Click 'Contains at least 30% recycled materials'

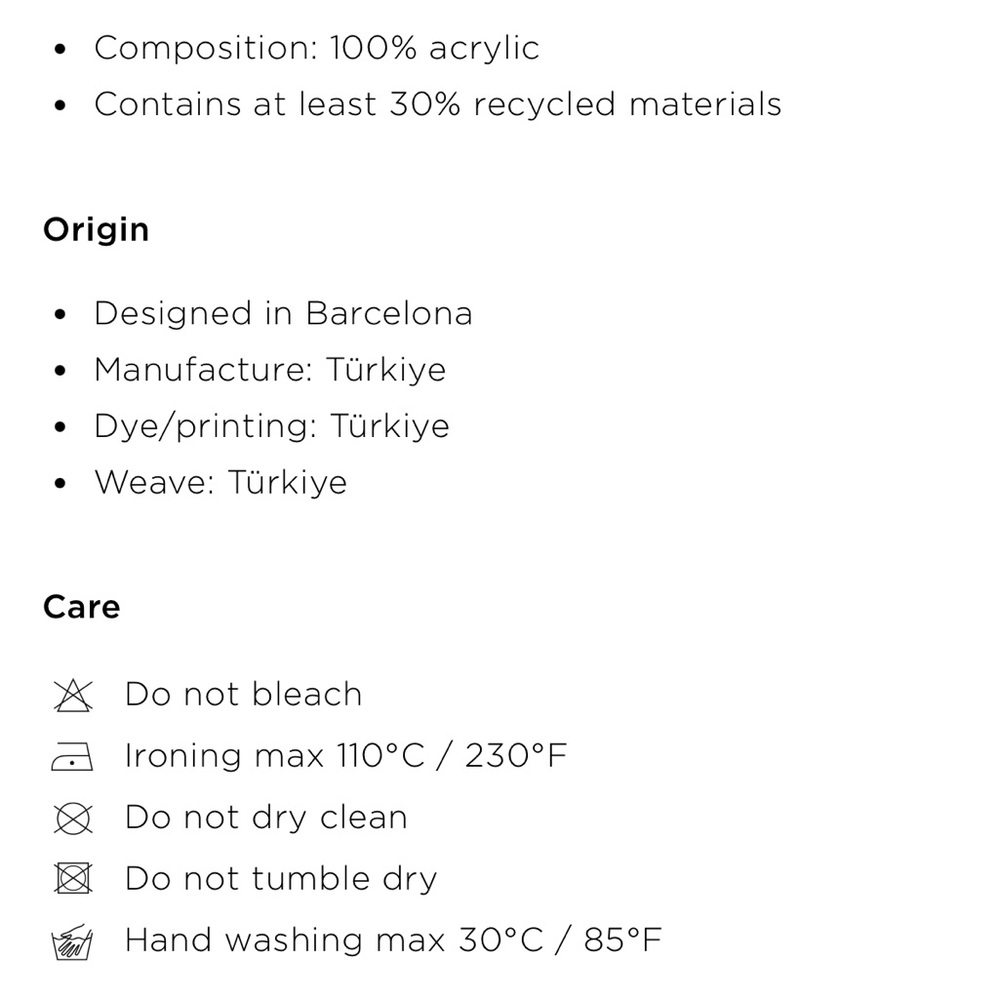(437, 104)
